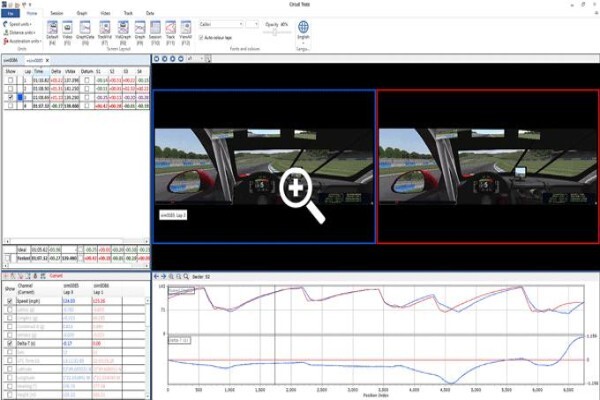Click the VMax column header

(70, 71)
